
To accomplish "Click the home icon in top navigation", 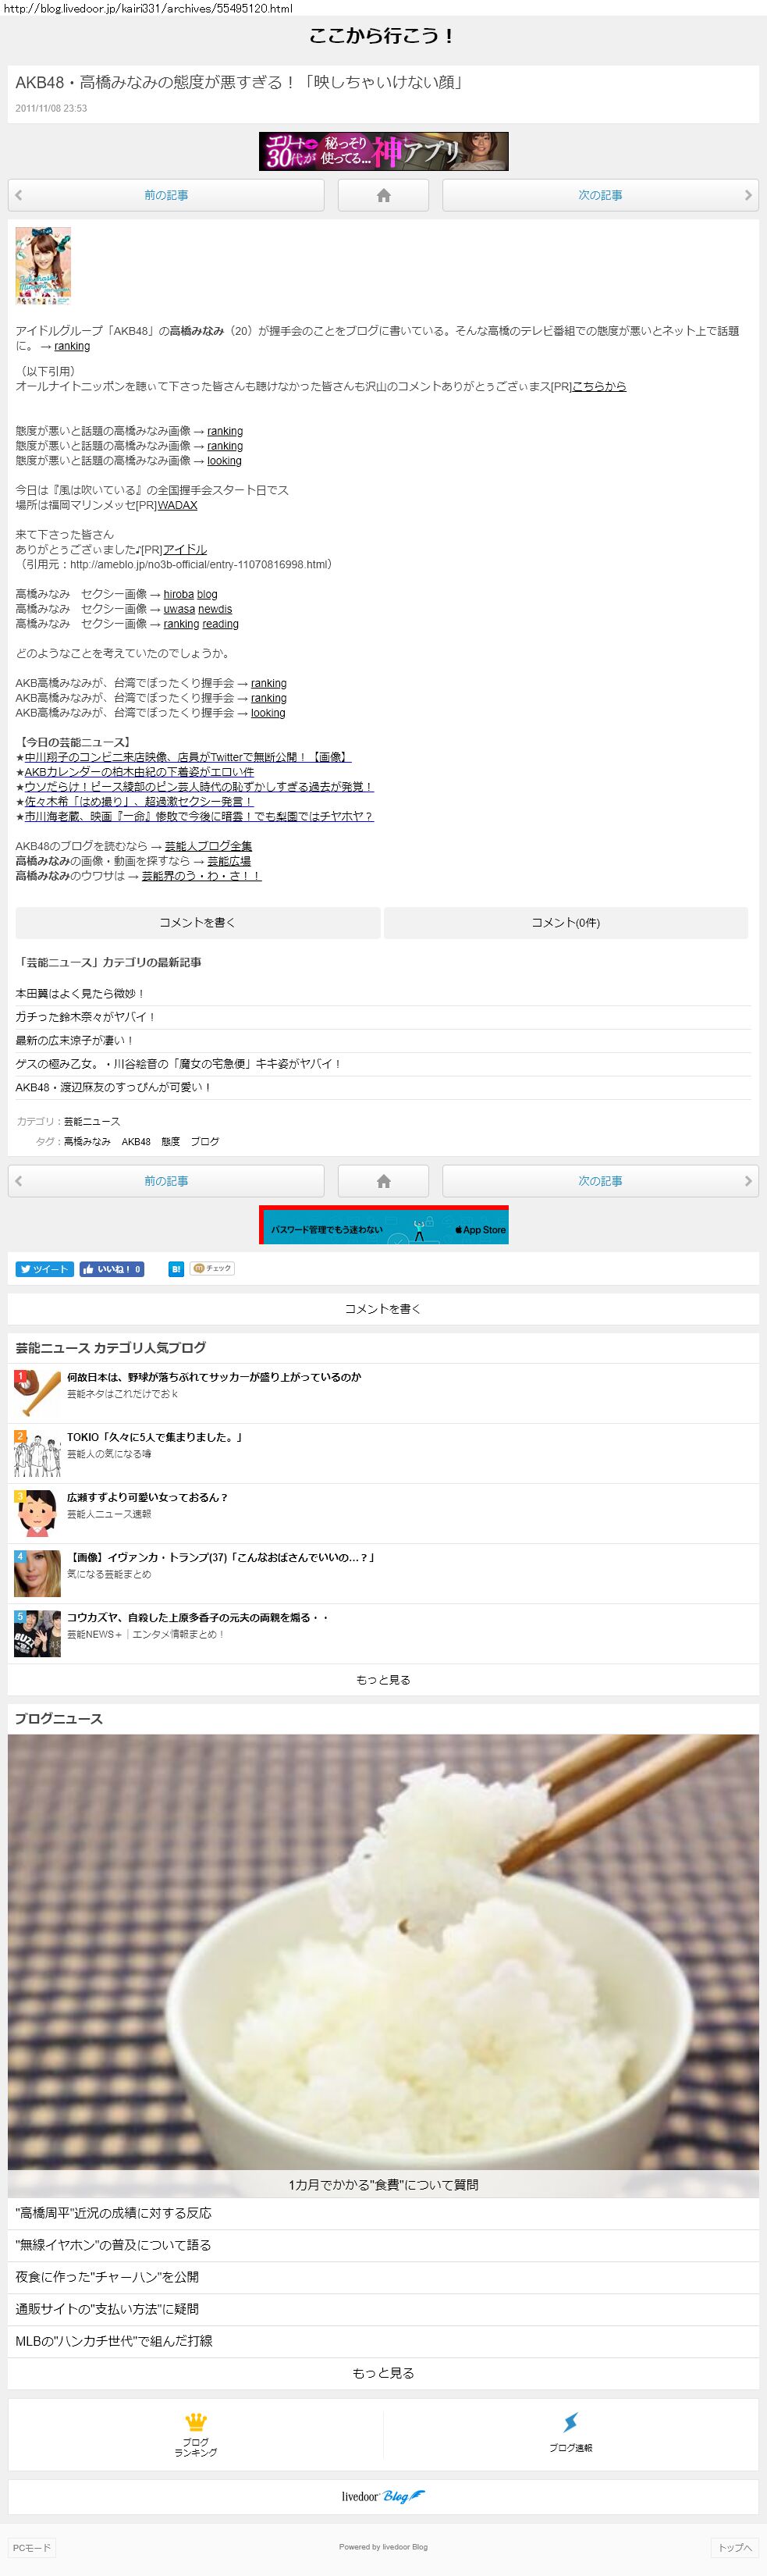I will pyautogui.click(x=383, y=196).
